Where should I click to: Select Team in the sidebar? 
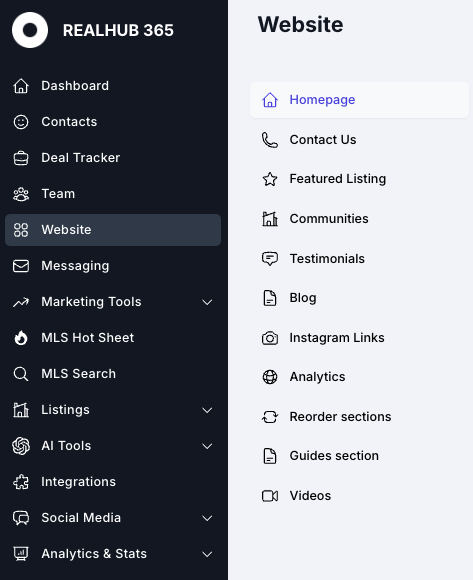(58, 194)
